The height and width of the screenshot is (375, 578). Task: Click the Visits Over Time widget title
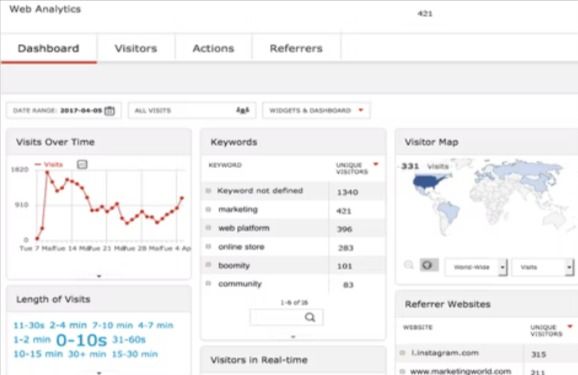pos(55,142)
